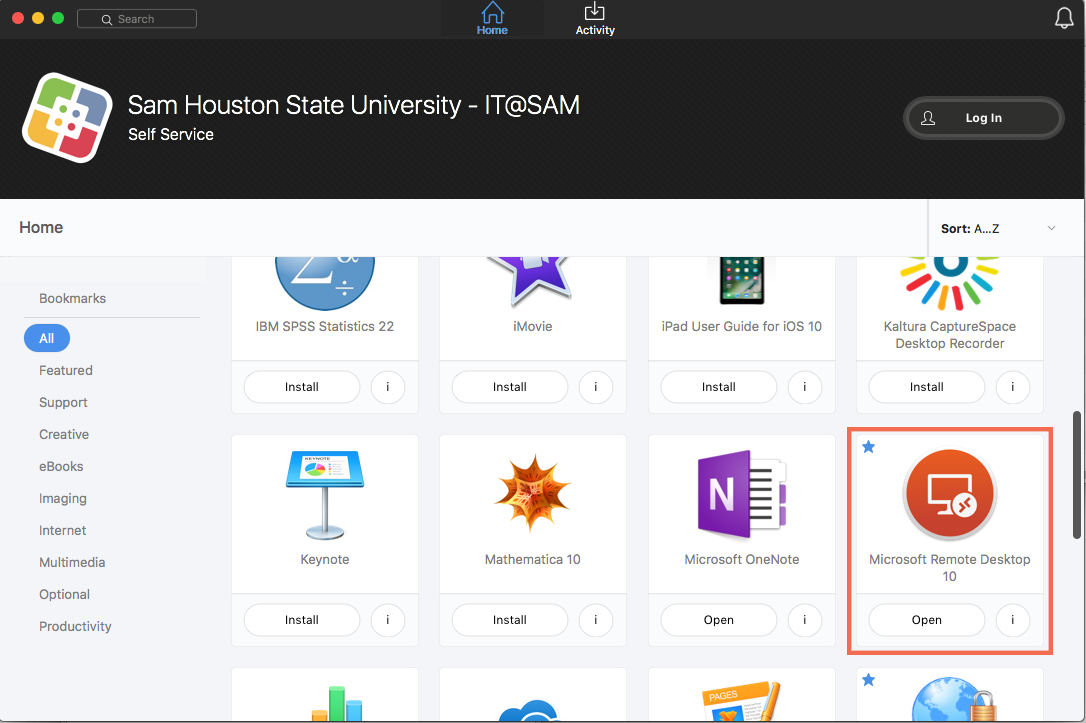Click the Kaltura CaptureSpace icon
The height and width of the screenshot is (723, 1086).
950,283
